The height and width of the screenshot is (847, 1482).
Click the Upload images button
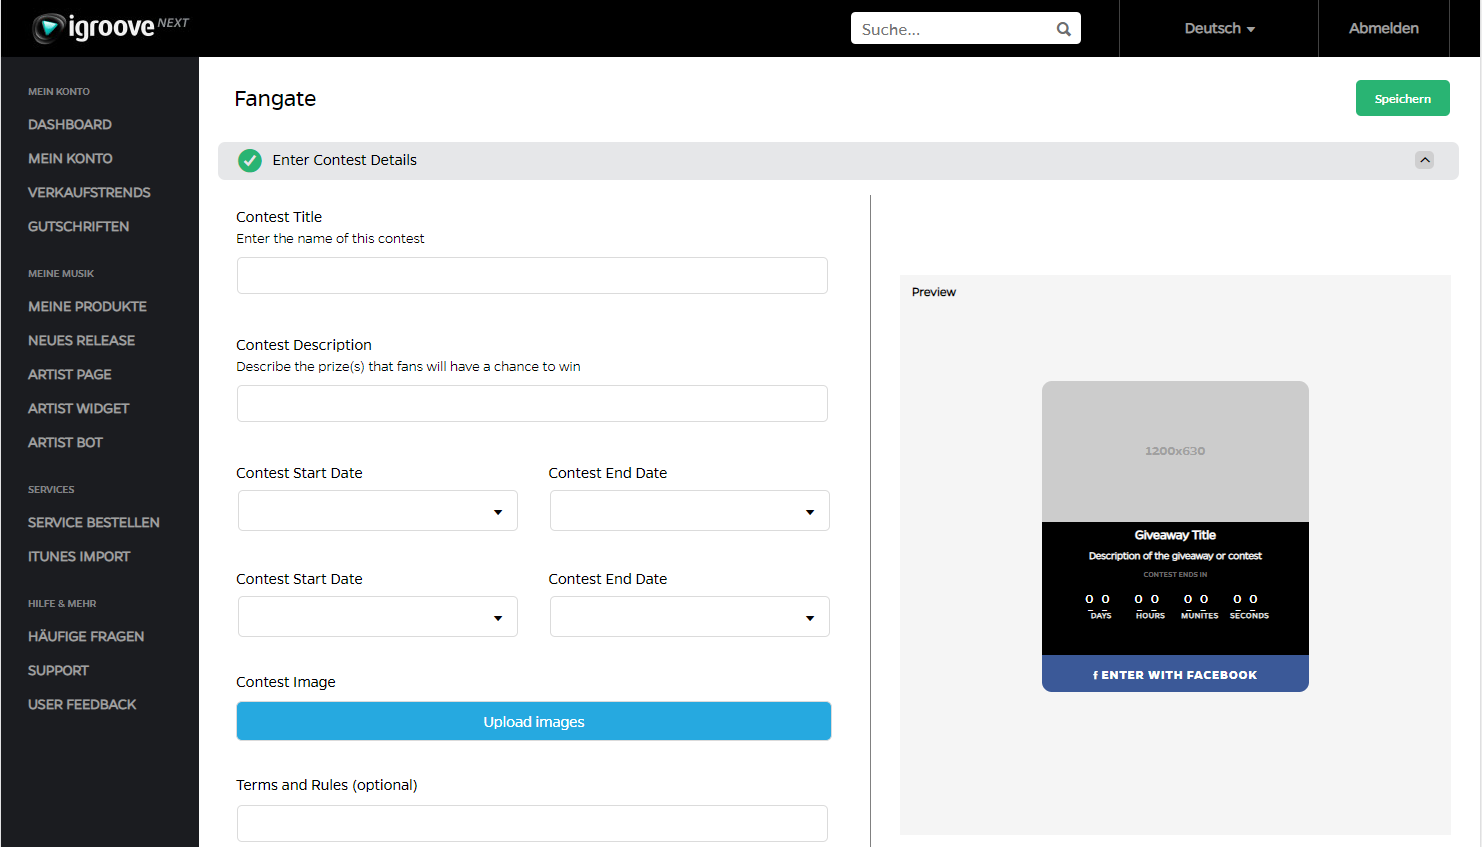[534, 721]
